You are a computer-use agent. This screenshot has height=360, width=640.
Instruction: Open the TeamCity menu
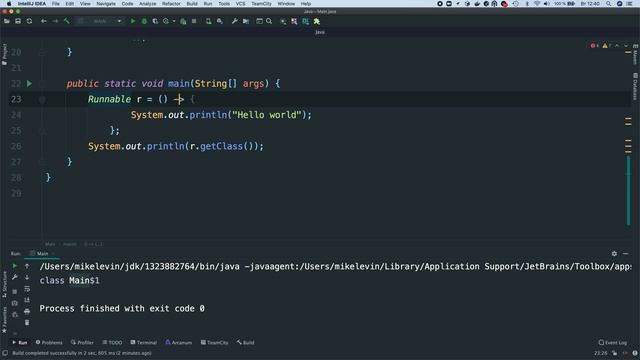click(x=261, y=4)
